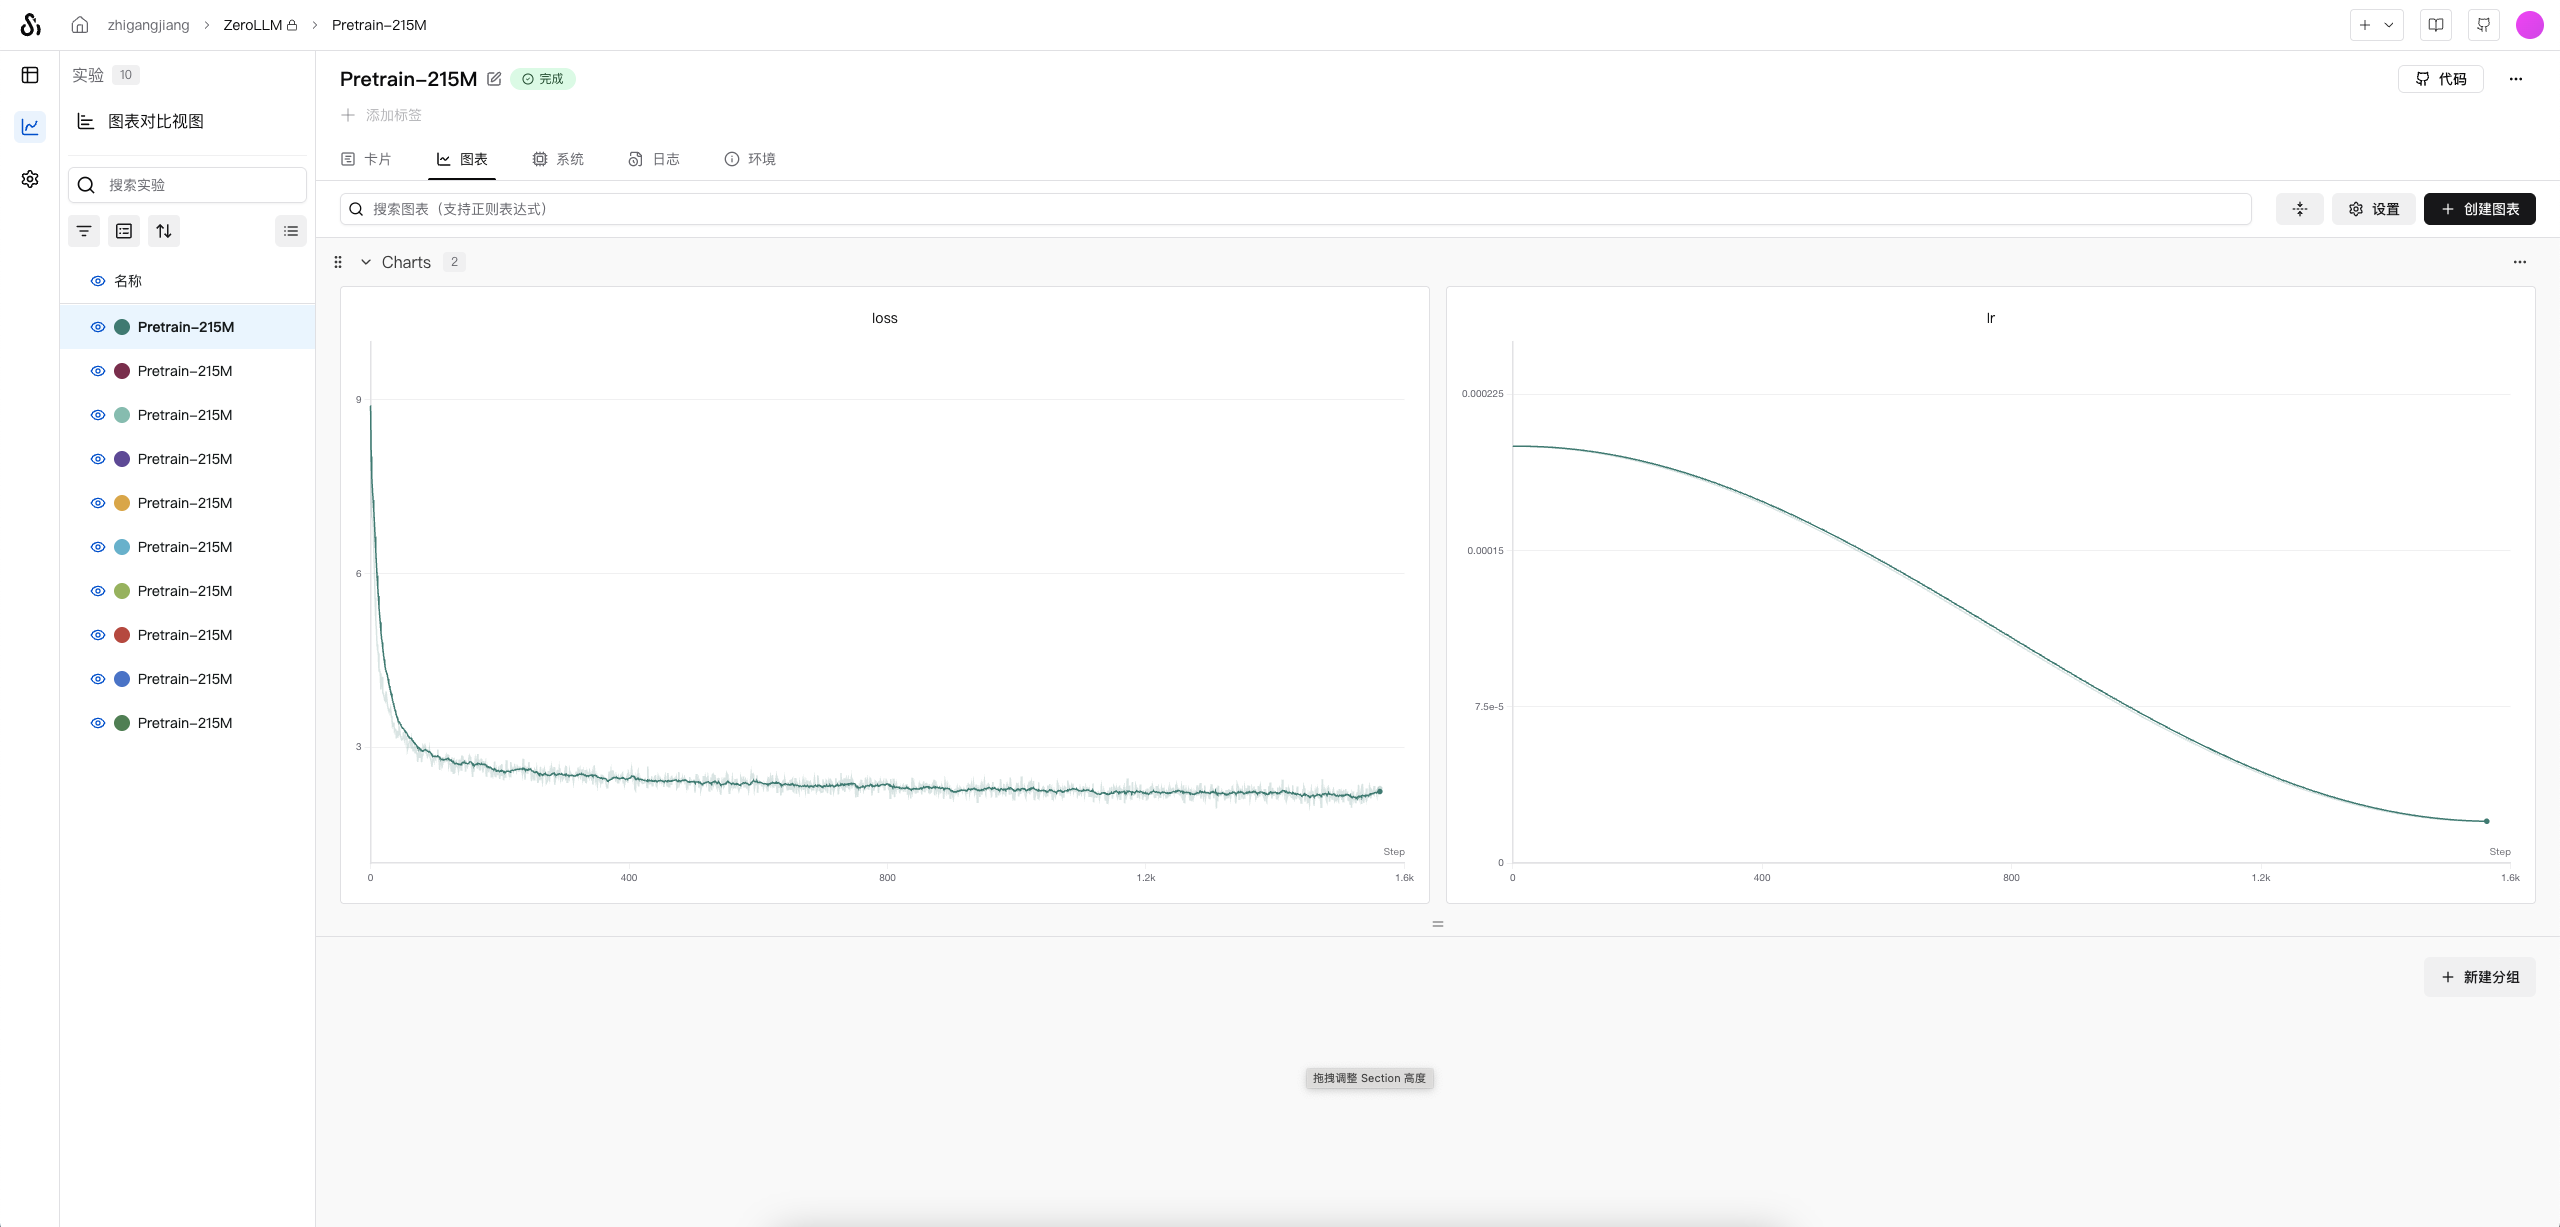Click the edit icon beside the Pretrain-215M title
Viewport: 2560px width, 1227px height.
click(x=494, y=79)
